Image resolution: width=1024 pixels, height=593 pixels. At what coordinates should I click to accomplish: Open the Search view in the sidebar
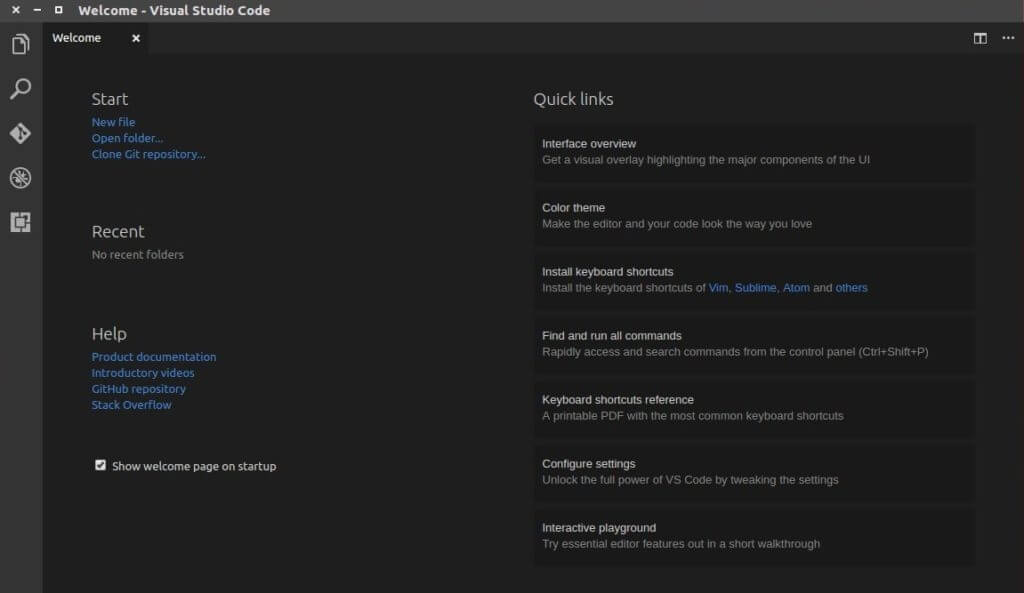[x=20, y=89]
